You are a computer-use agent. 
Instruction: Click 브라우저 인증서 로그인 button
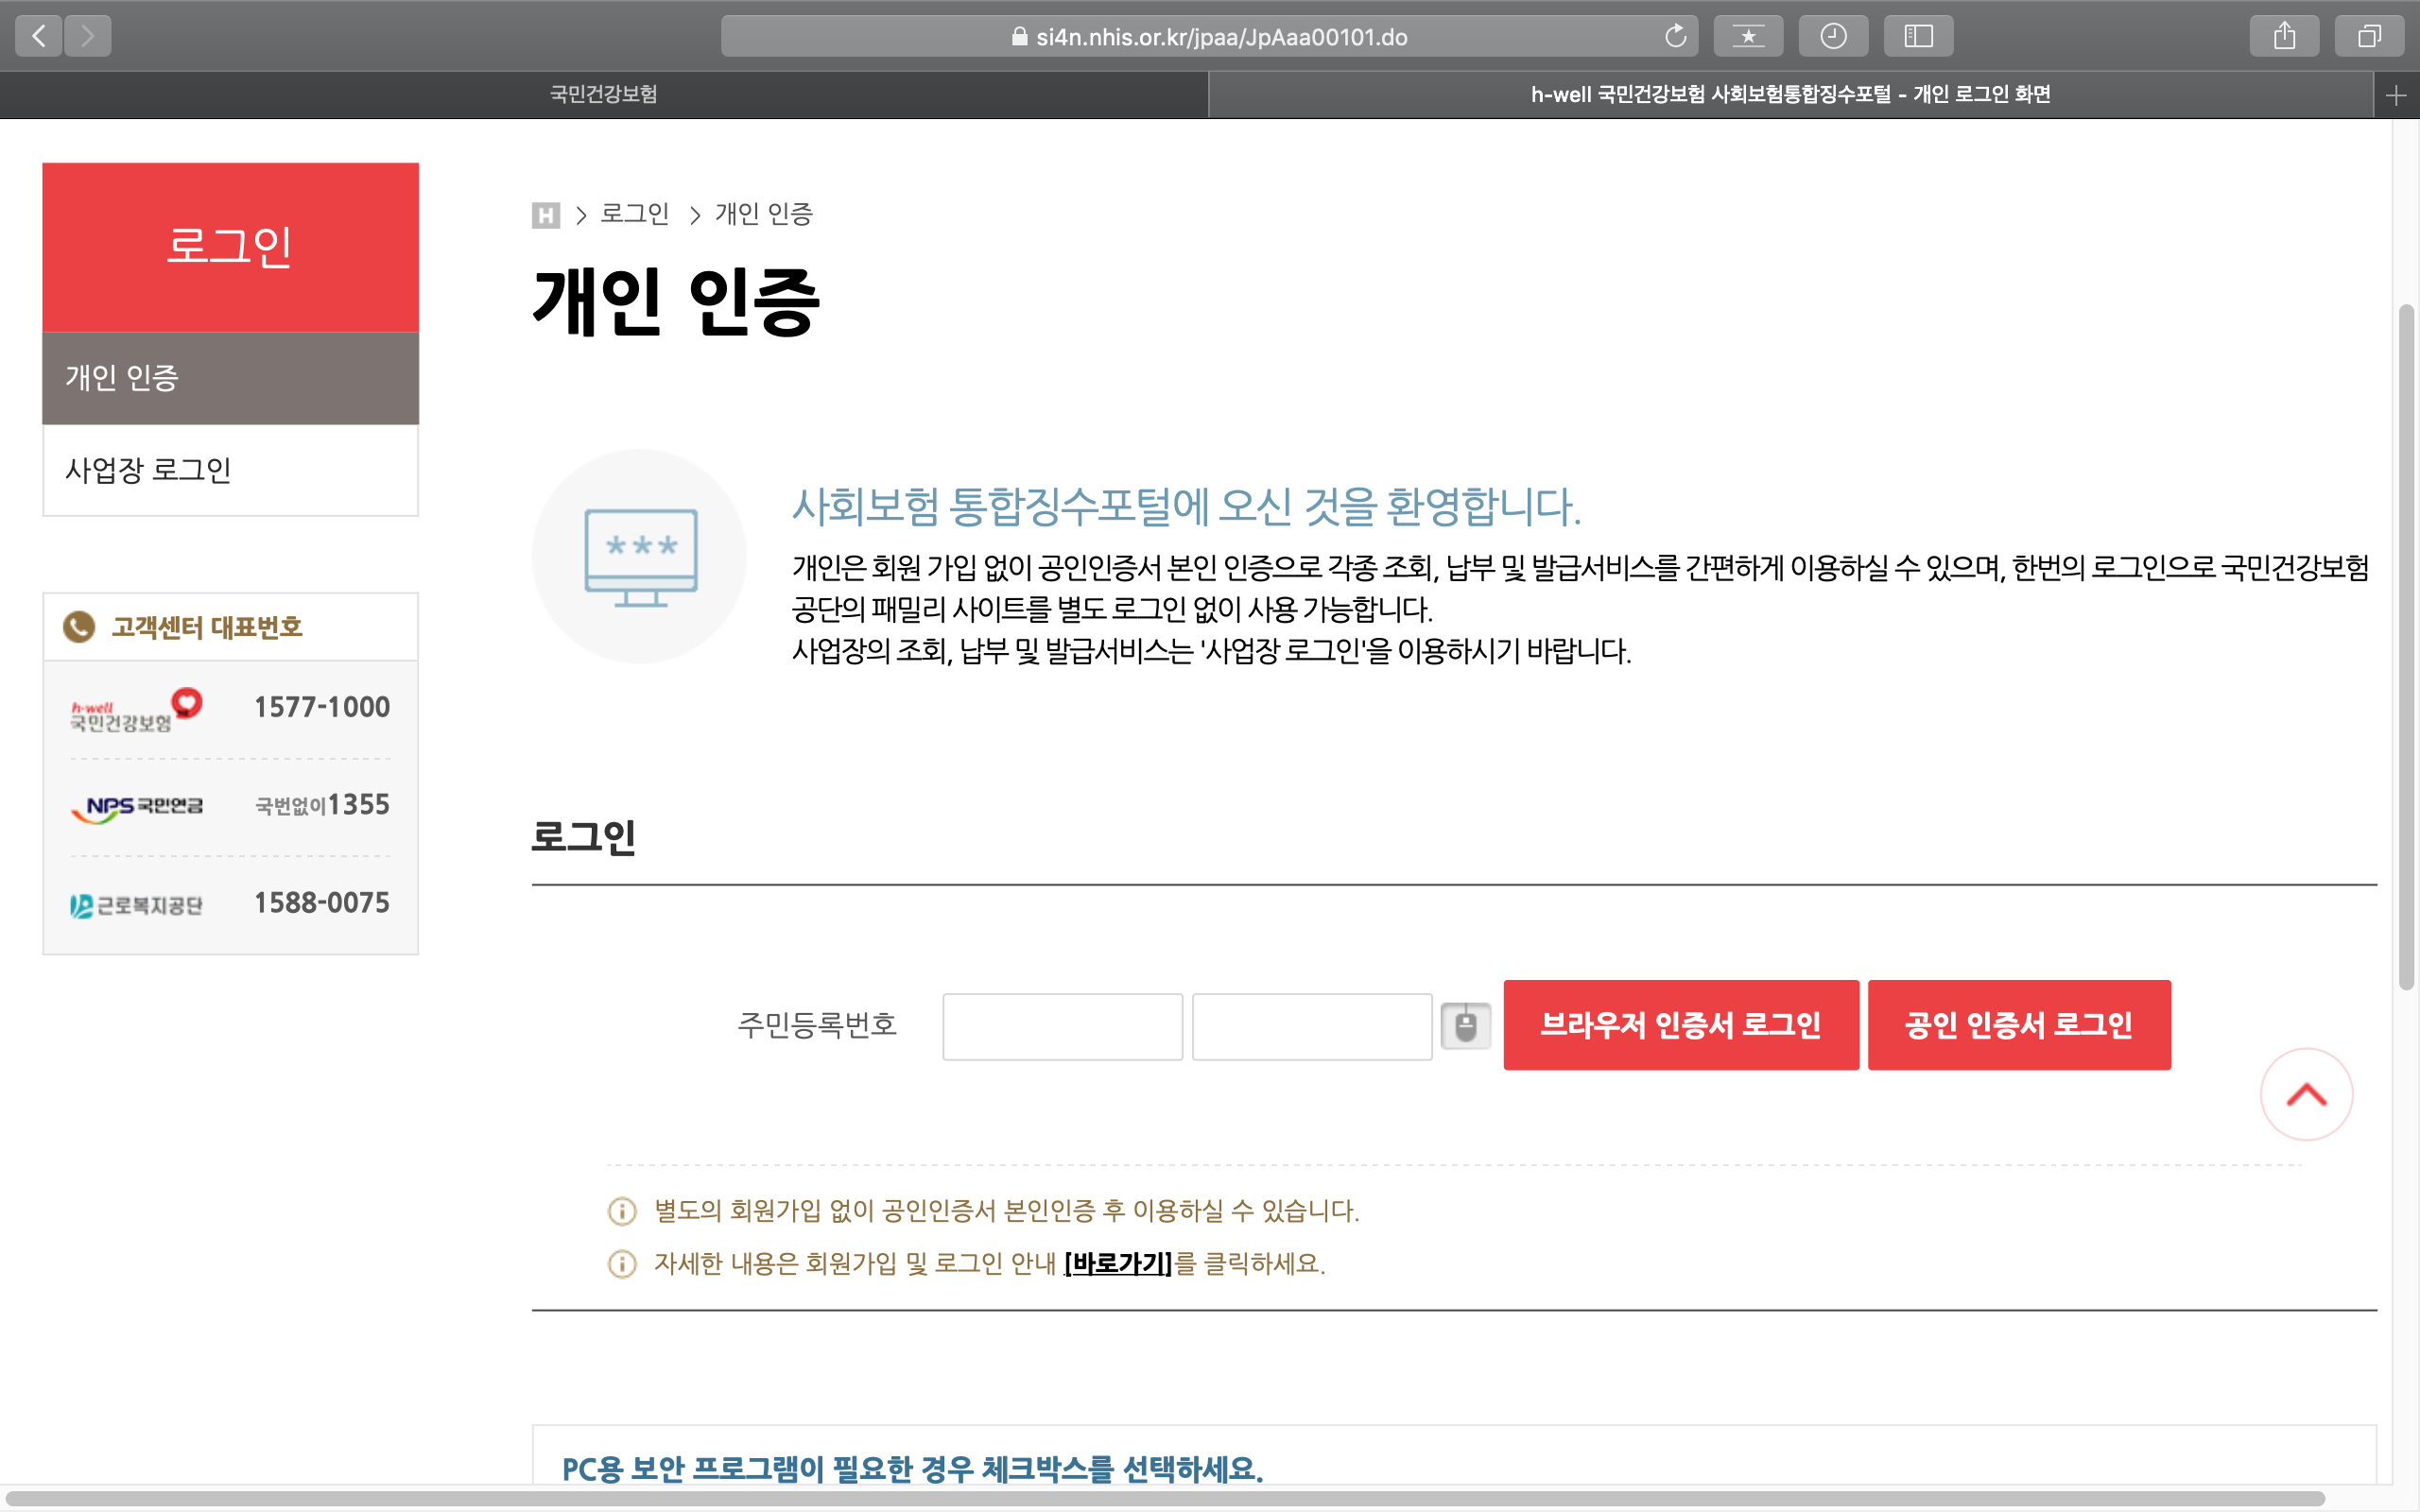coord(1680,1025)
